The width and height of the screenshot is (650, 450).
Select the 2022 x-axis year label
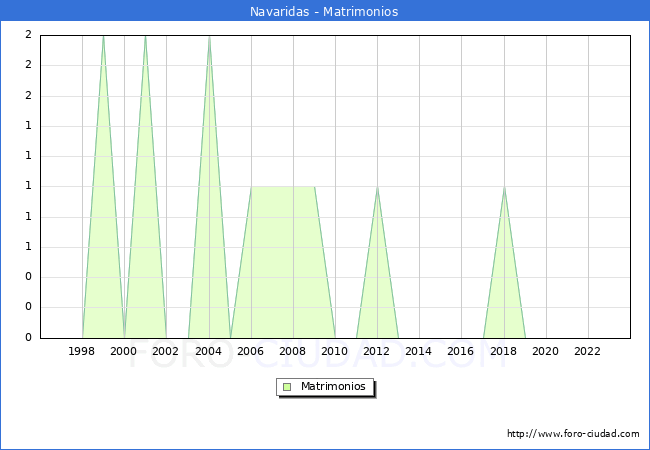[x=588, y=351]
